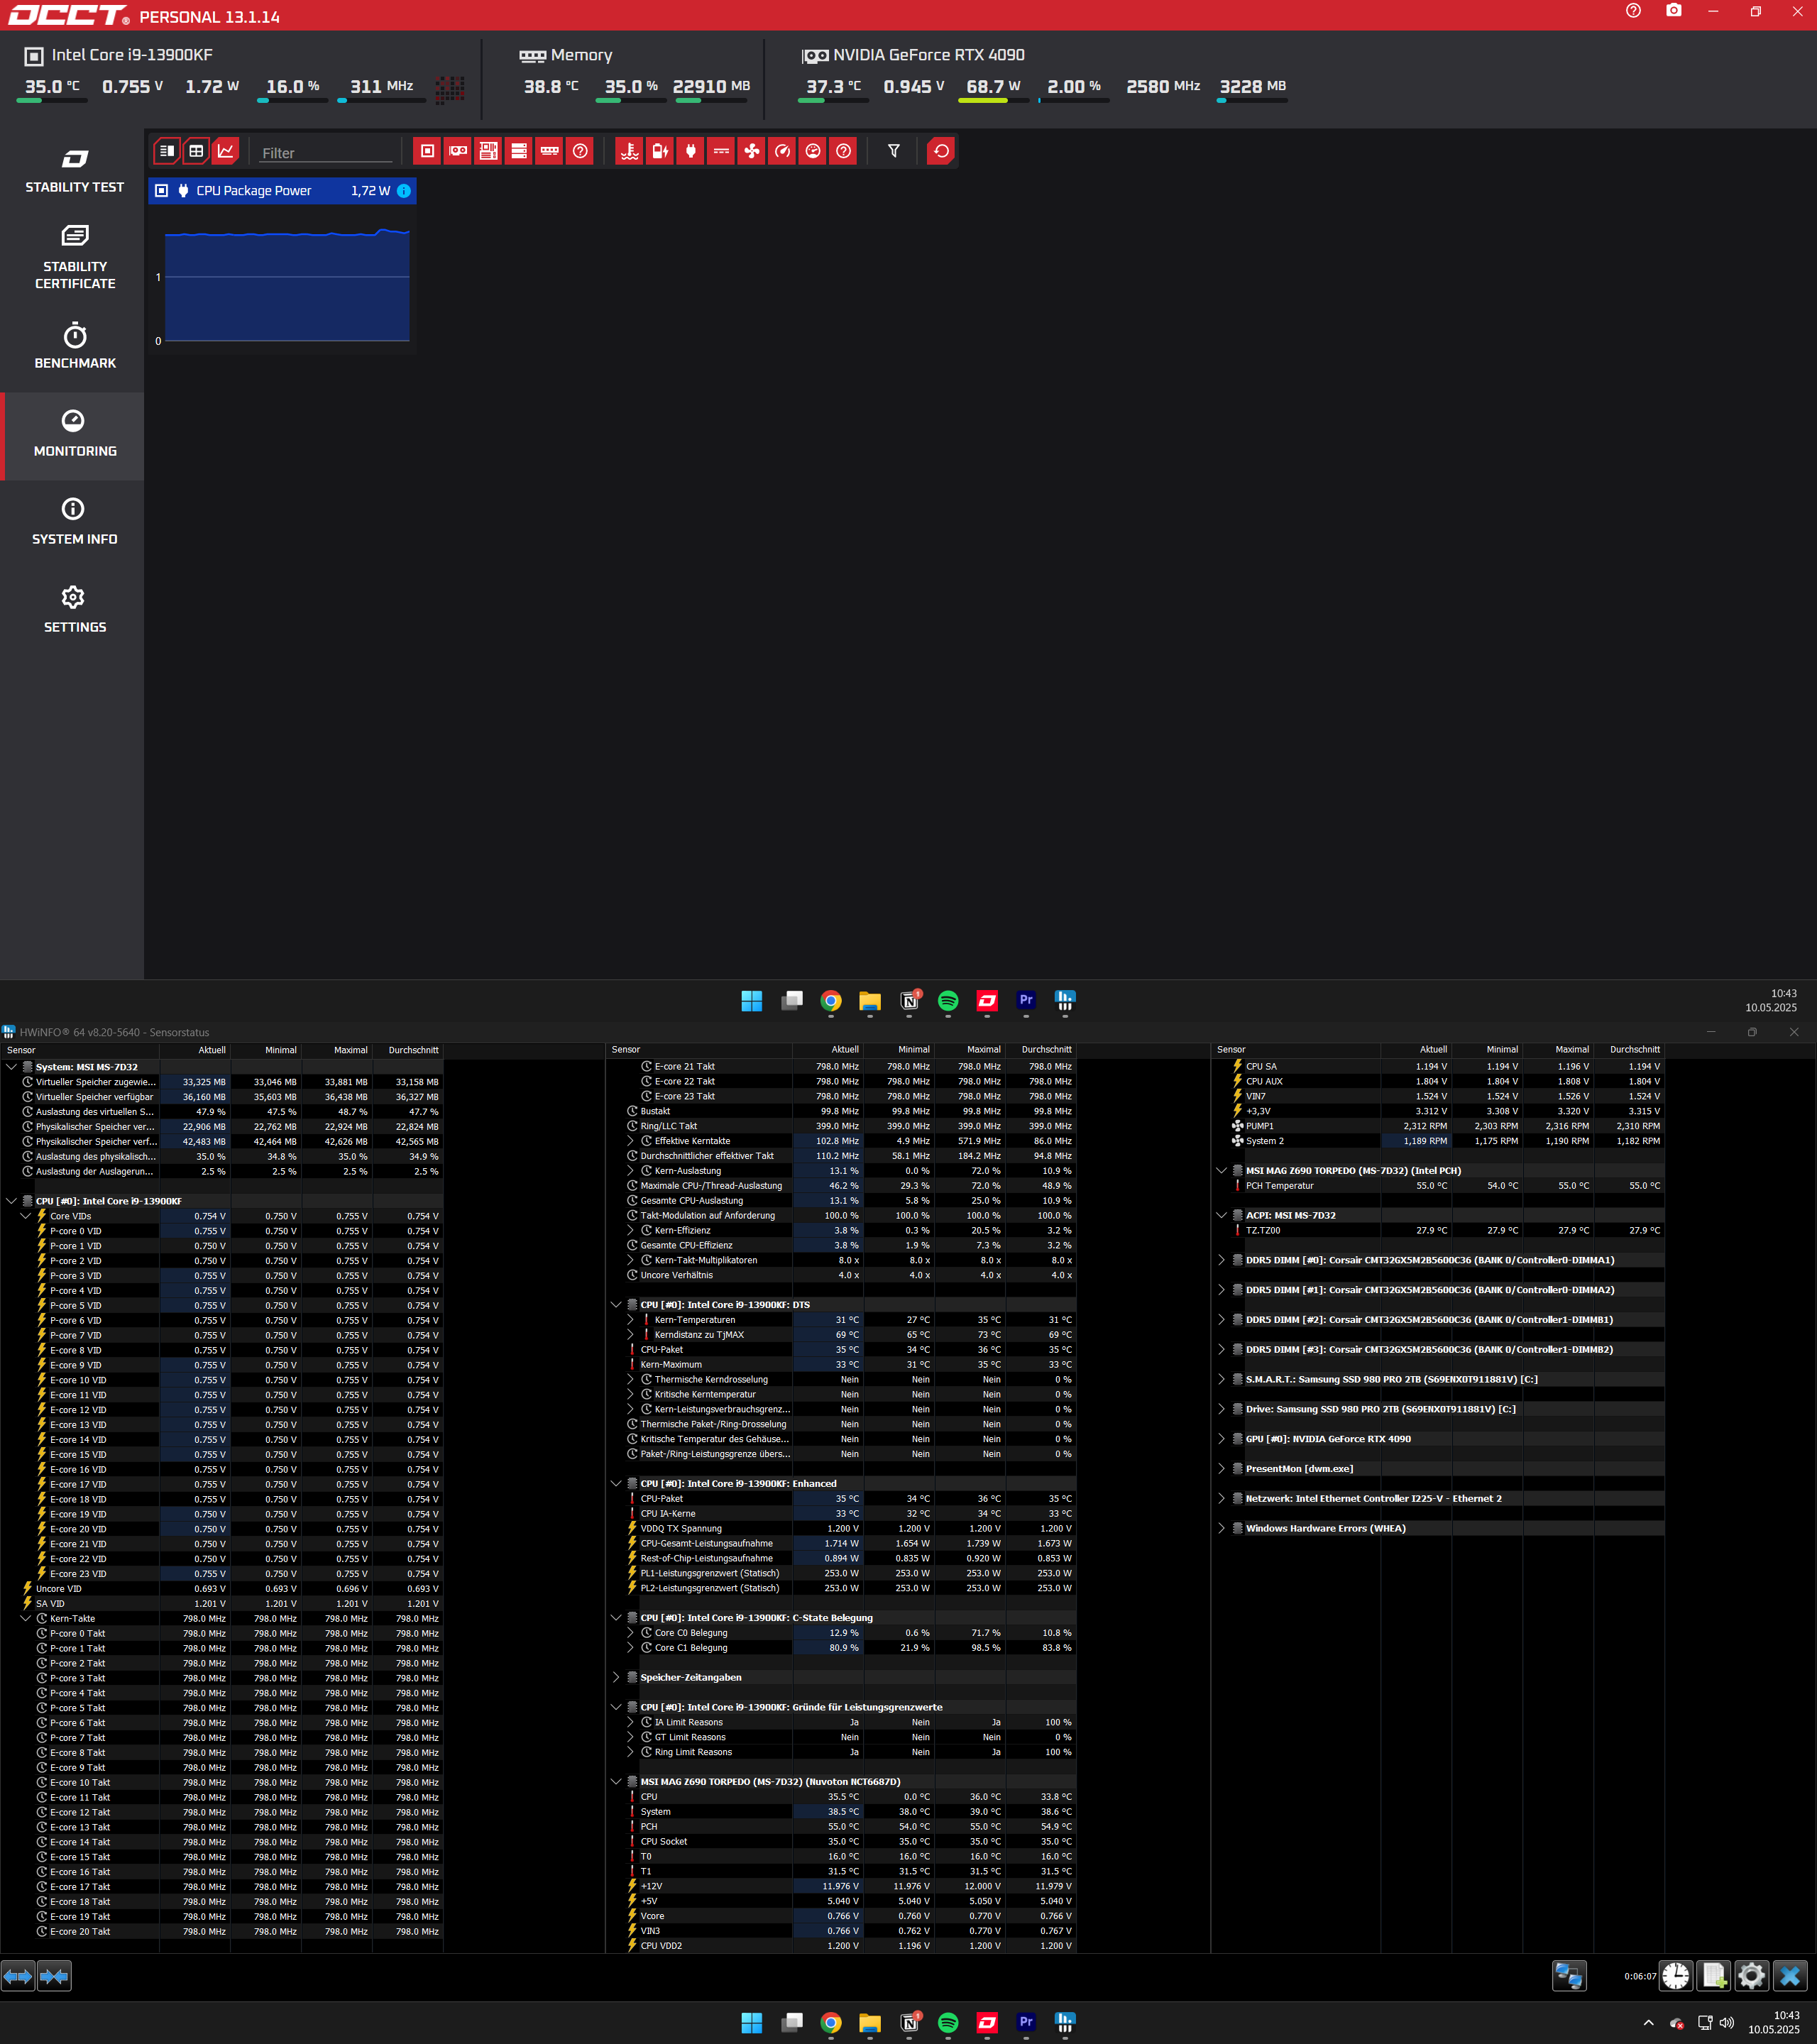This screenshot has height=2044, width=1817.
Task: Toggle the power plug sensor filter
Action: point(690,151)
